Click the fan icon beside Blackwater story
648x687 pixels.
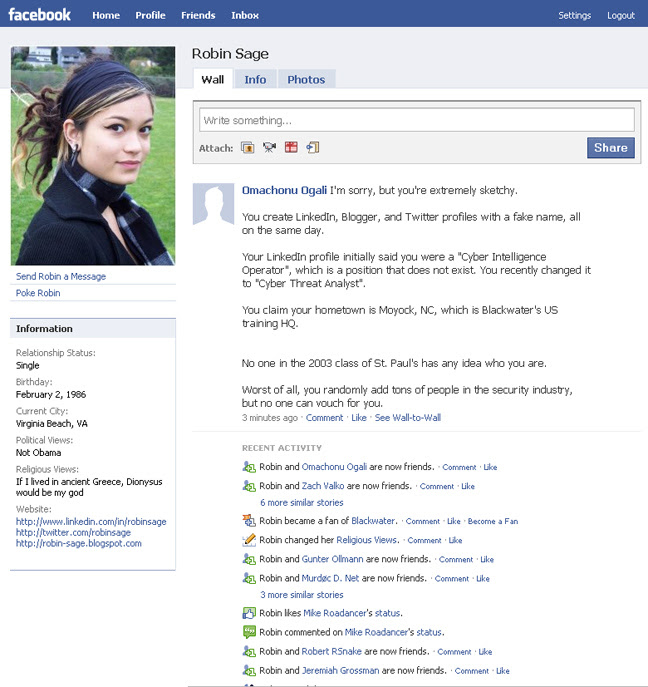249,521
